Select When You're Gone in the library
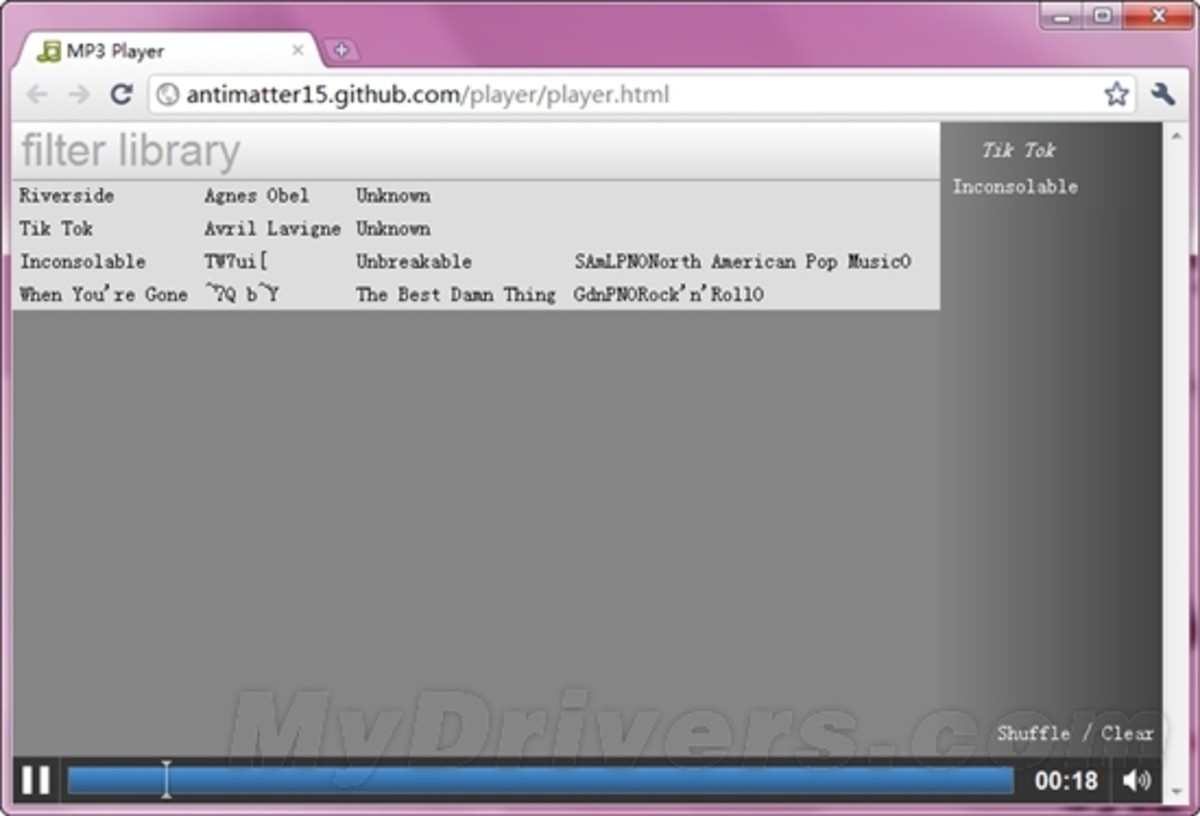This screenshot has width=1200, height=816. coord(103,294)
